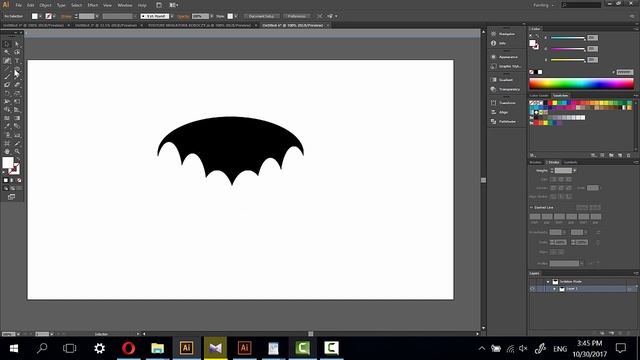The width and height of the screenshot is (640, 360).
Task: Select the Hand tool
Action: [x=7, y=151]
